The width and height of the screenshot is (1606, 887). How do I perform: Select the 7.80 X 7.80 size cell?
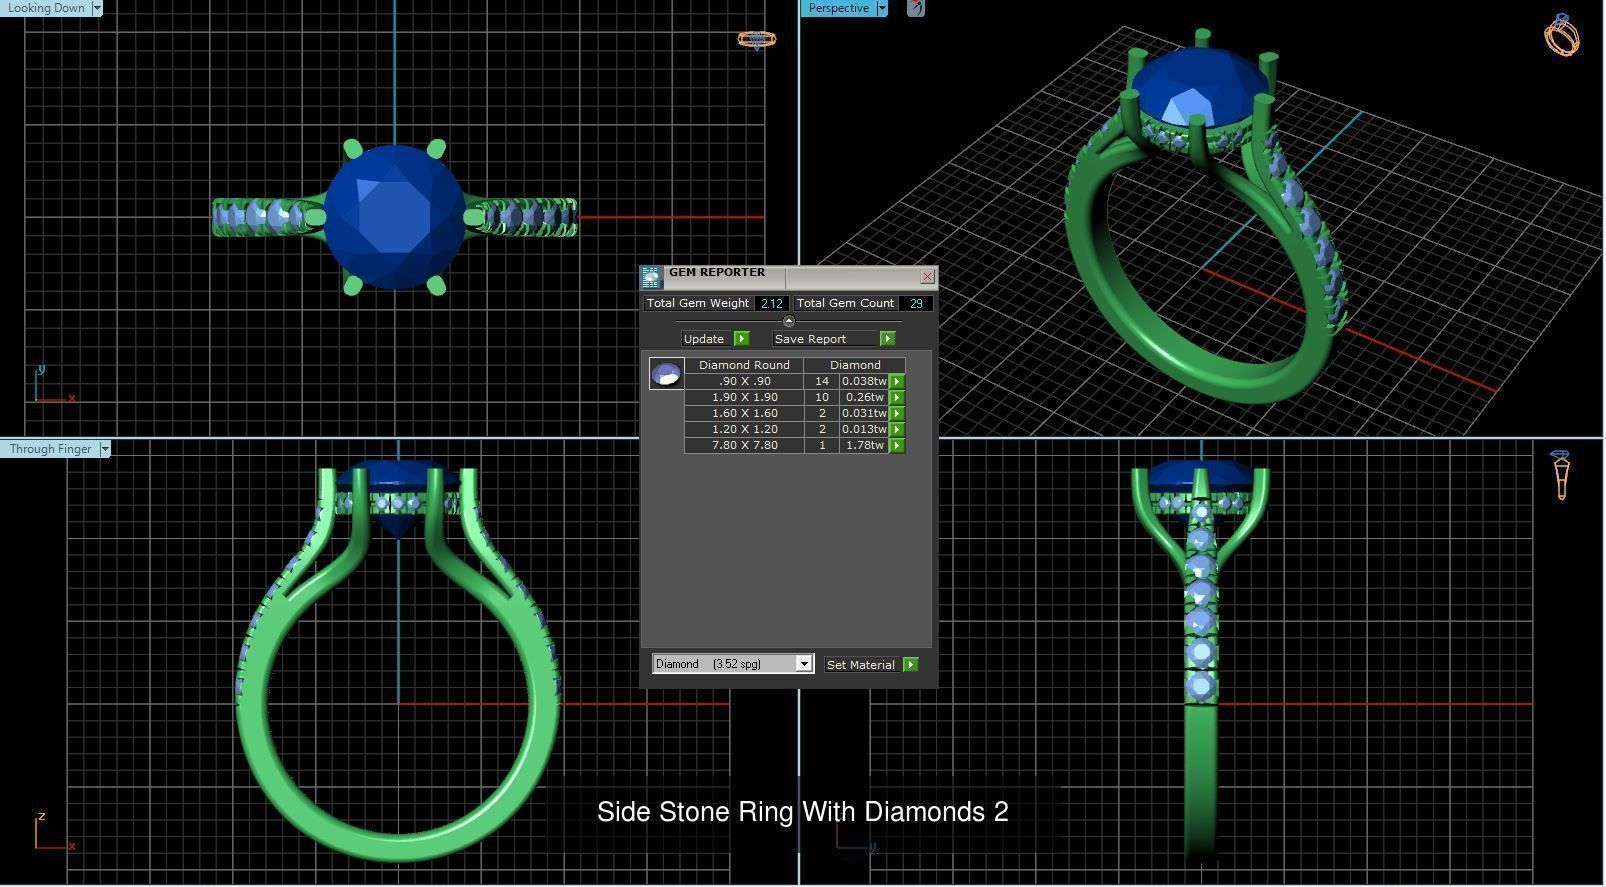coord(744,445)
